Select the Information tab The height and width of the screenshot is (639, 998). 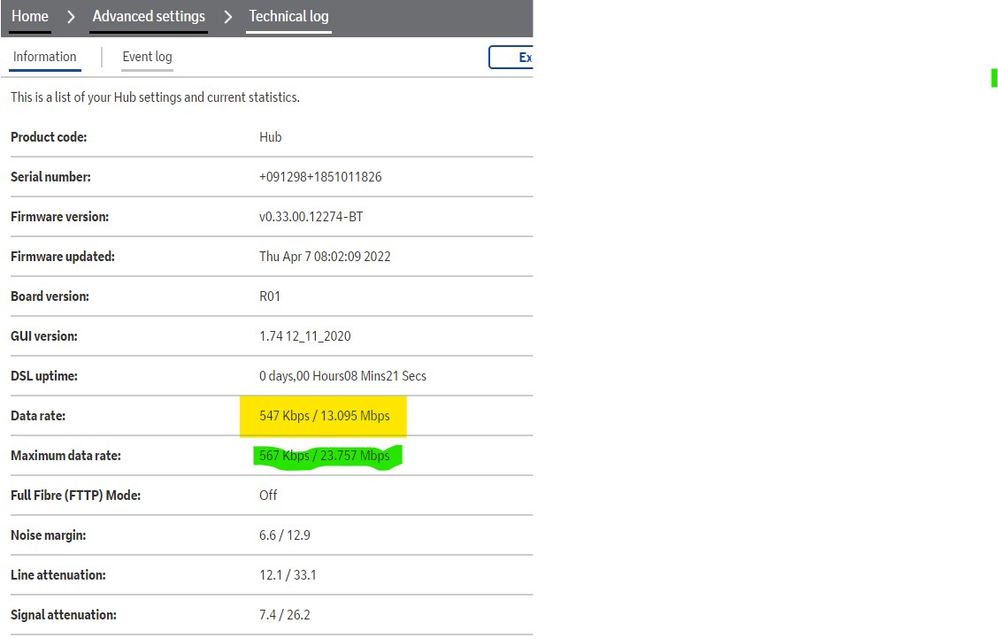point(44,57)
